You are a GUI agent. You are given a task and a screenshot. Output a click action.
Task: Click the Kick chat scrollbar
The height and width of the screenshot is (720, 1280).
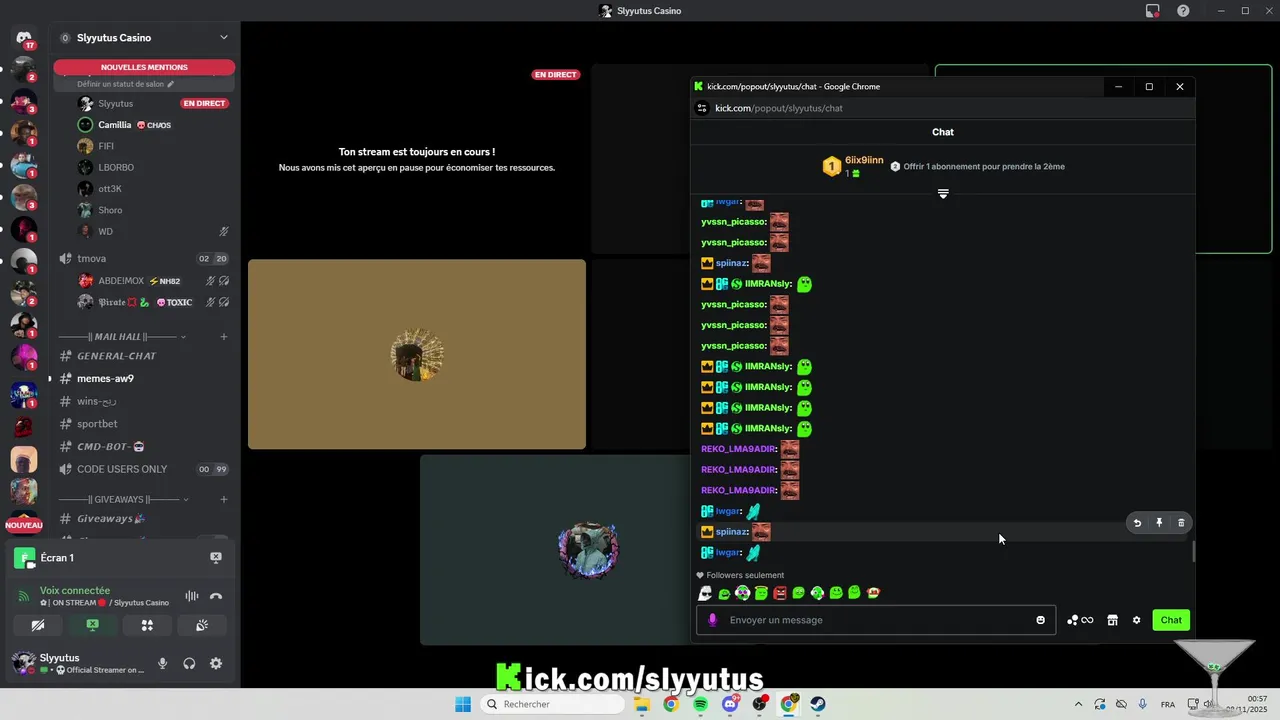coord(1193,551)
